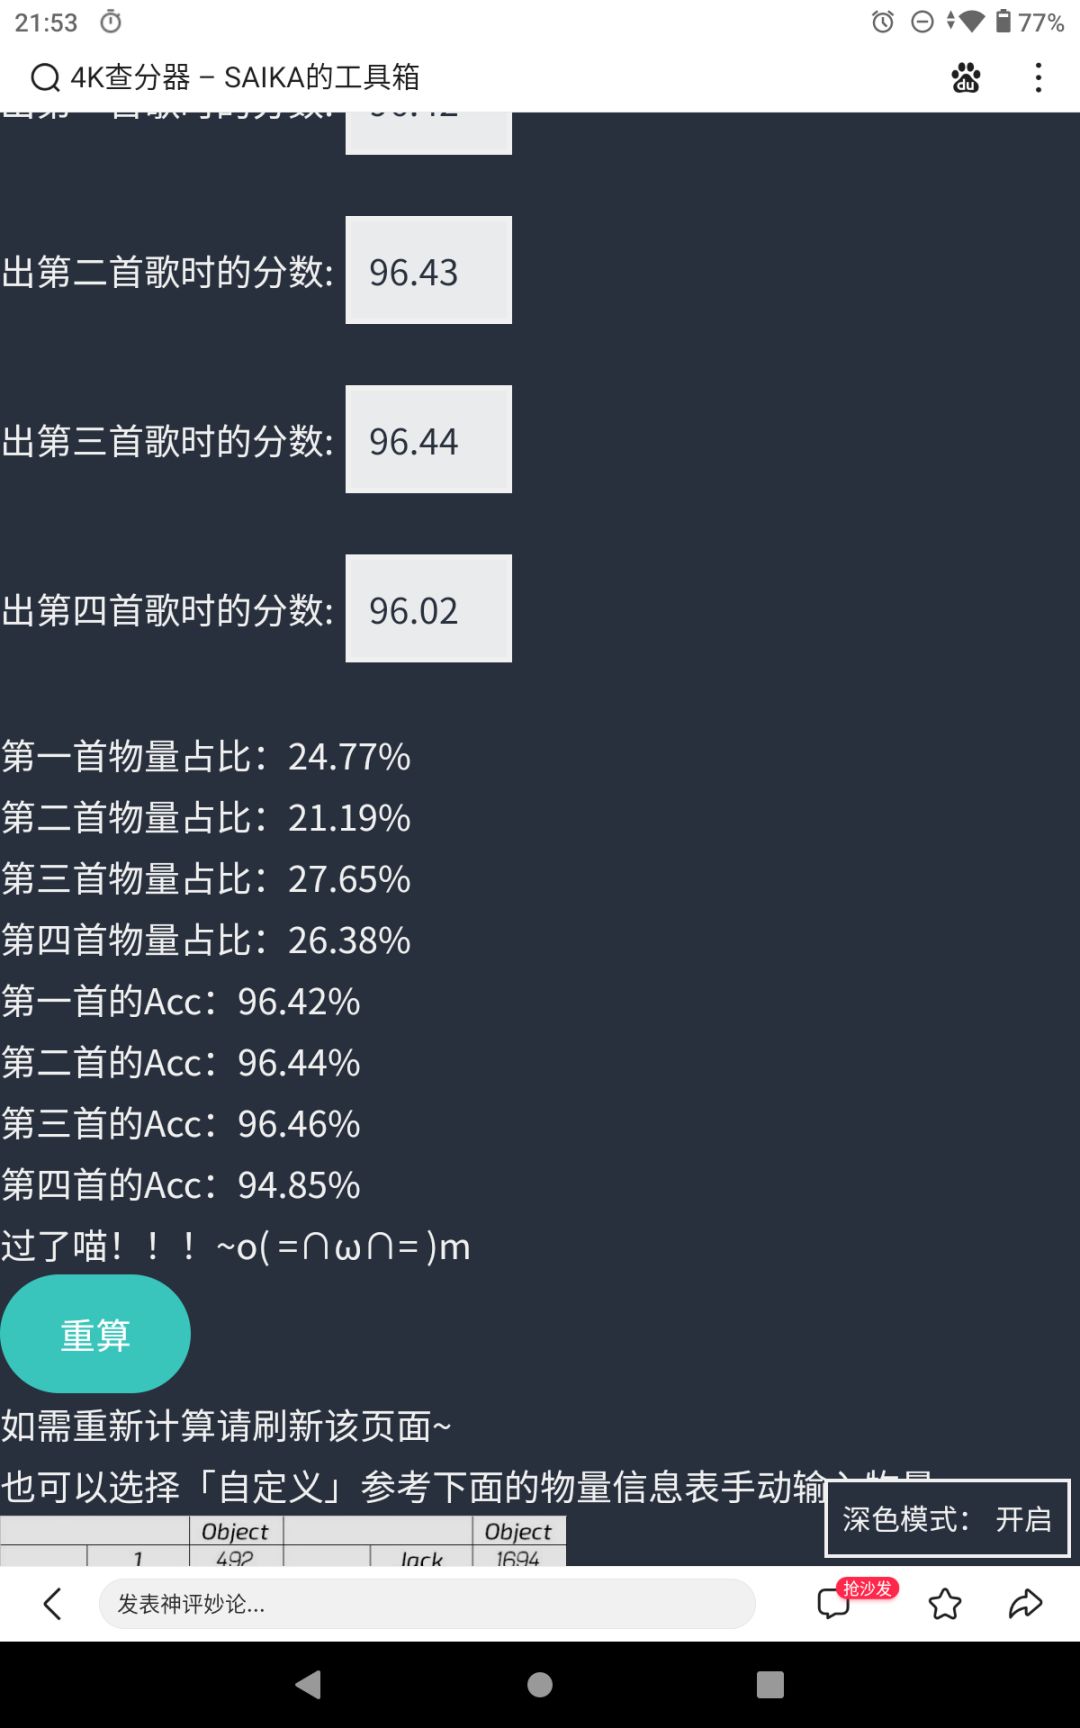Image resolution: width=1080 pixels, height=1728 pixels.
Task: Tap the Baidu paw icon
Action: [966, 77]
